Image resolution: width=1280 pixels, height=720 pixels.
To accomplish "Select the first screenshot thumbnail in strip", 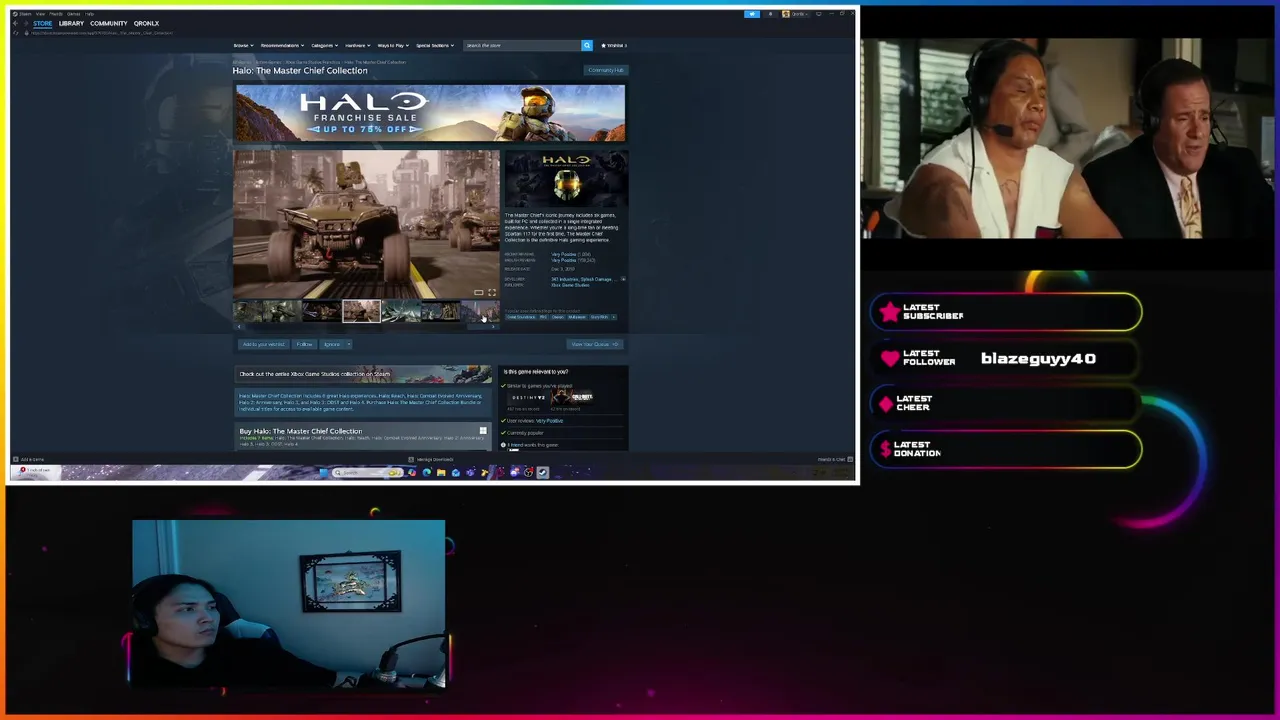I will 248,311.
